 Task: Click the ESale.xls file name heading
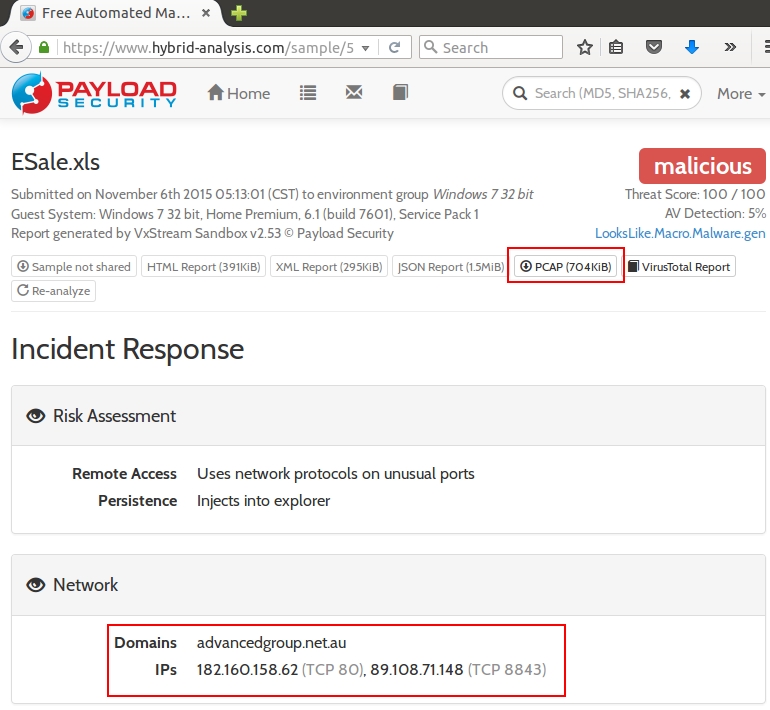(x=55, y=162)
